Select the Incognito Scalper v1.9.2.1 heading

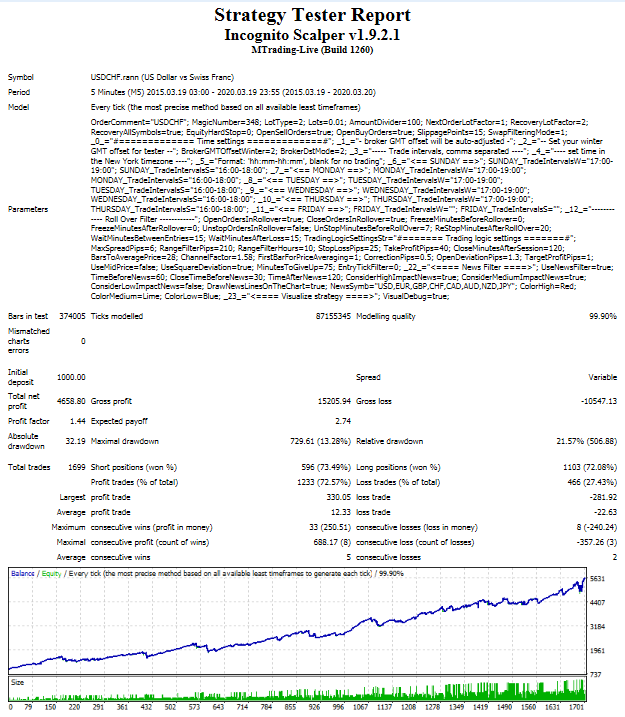pos(312,35)
